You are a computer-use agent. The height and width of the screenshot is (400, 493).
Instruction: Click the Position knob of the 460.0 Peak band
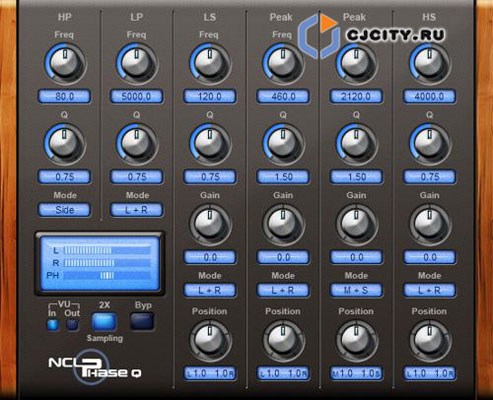[283, 340]
